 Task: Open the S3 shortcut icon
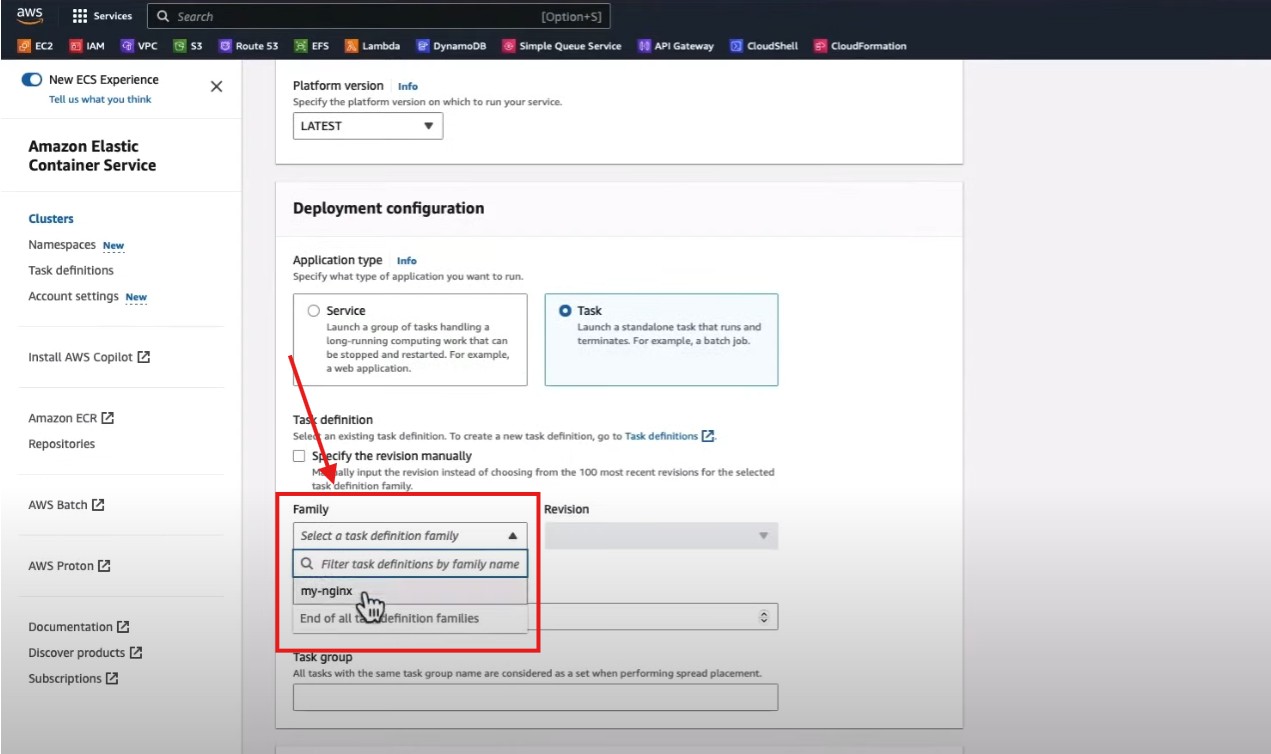point(180,46)
